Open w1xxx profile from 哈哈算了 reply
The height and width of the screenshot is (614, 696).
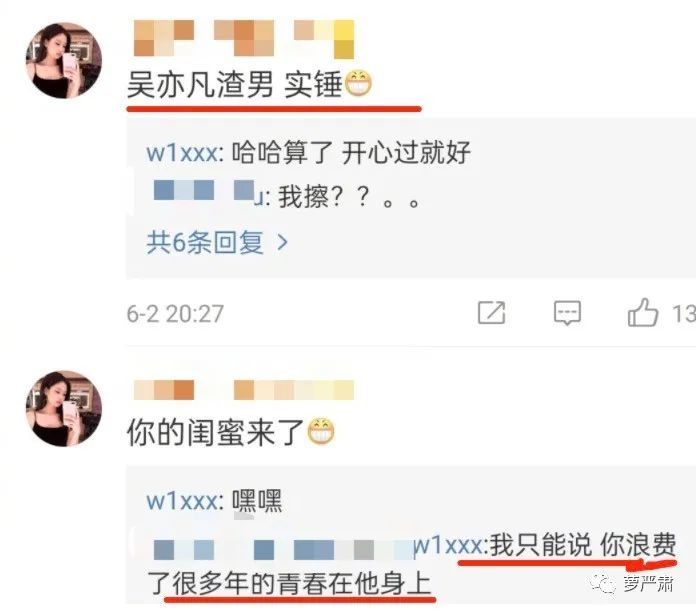[182, 153]
